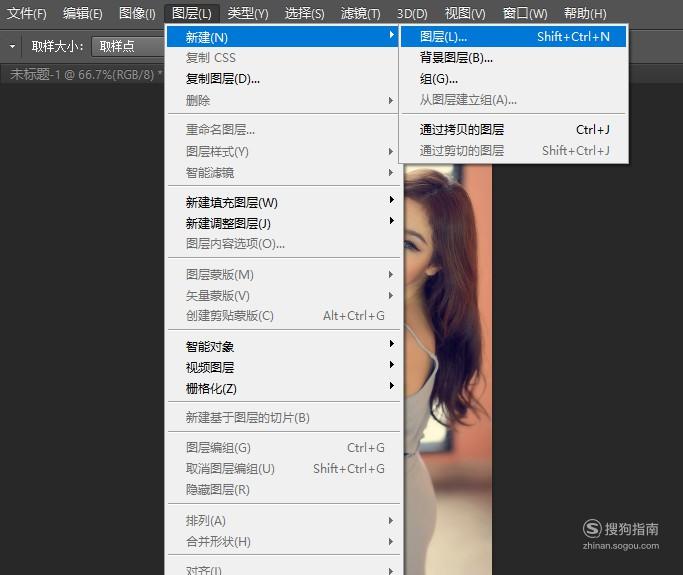The width and height of the screenshot is (683, 575).
Task: Open the 取样大小 dropdown showing 取样点
Action: pyautogui.click(x=128, y=46)
